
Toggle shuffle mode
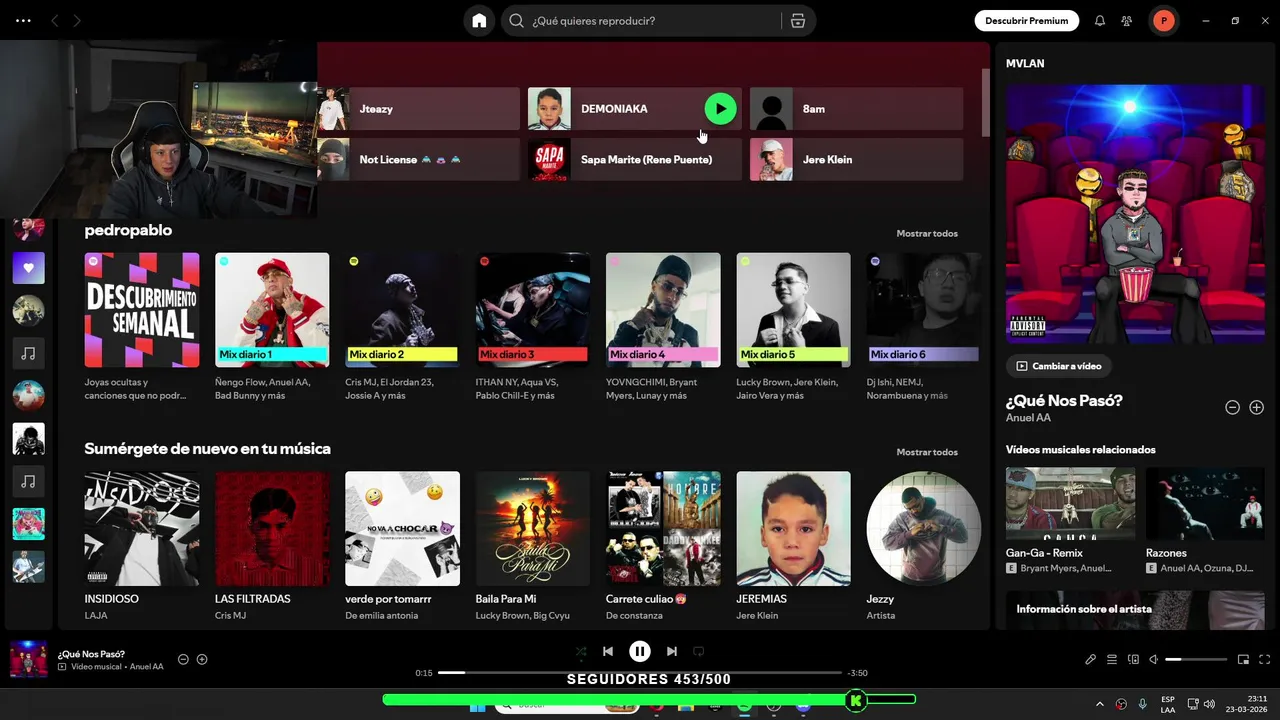click(581, 651)
